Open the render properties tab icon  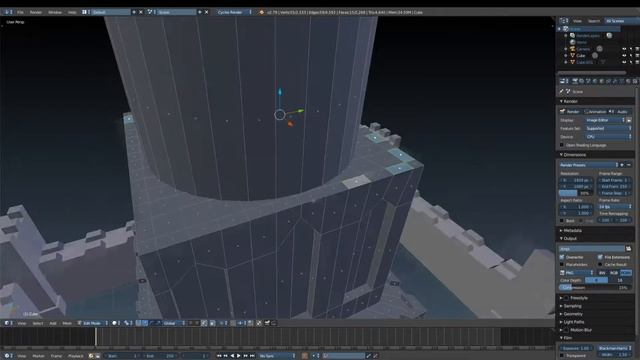click(575, 81)
